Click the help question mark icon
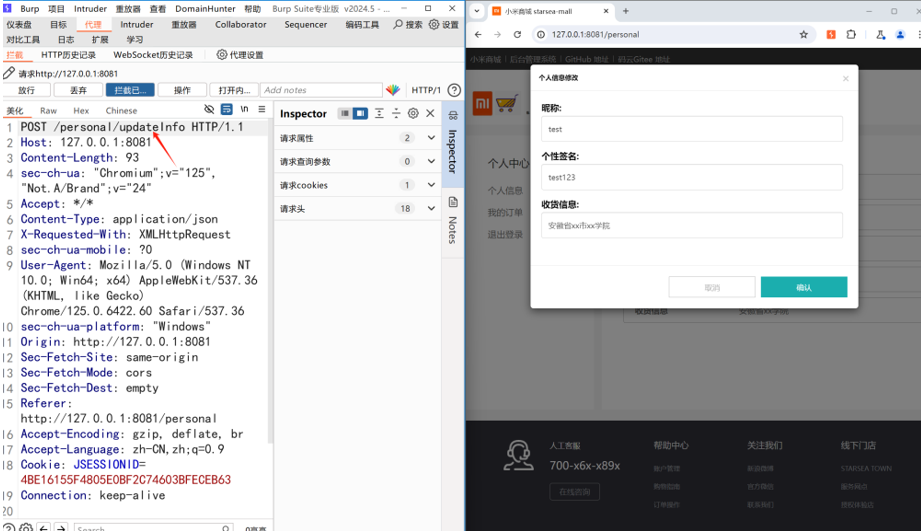This screenshot has height=531, width=921. tap(454, 90)
